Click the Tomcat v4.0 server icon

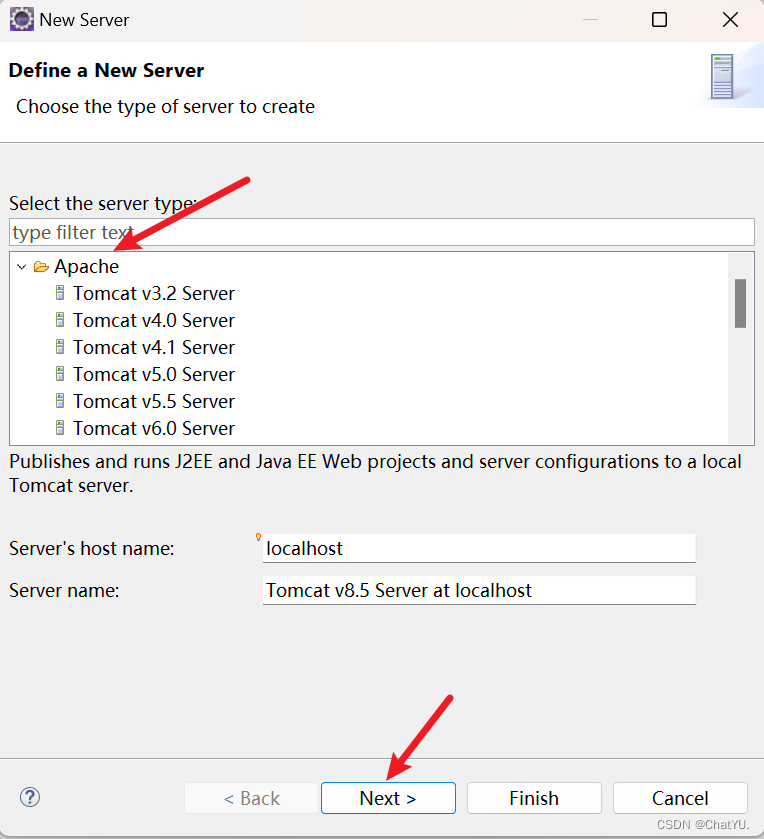[x=60, y=319]
